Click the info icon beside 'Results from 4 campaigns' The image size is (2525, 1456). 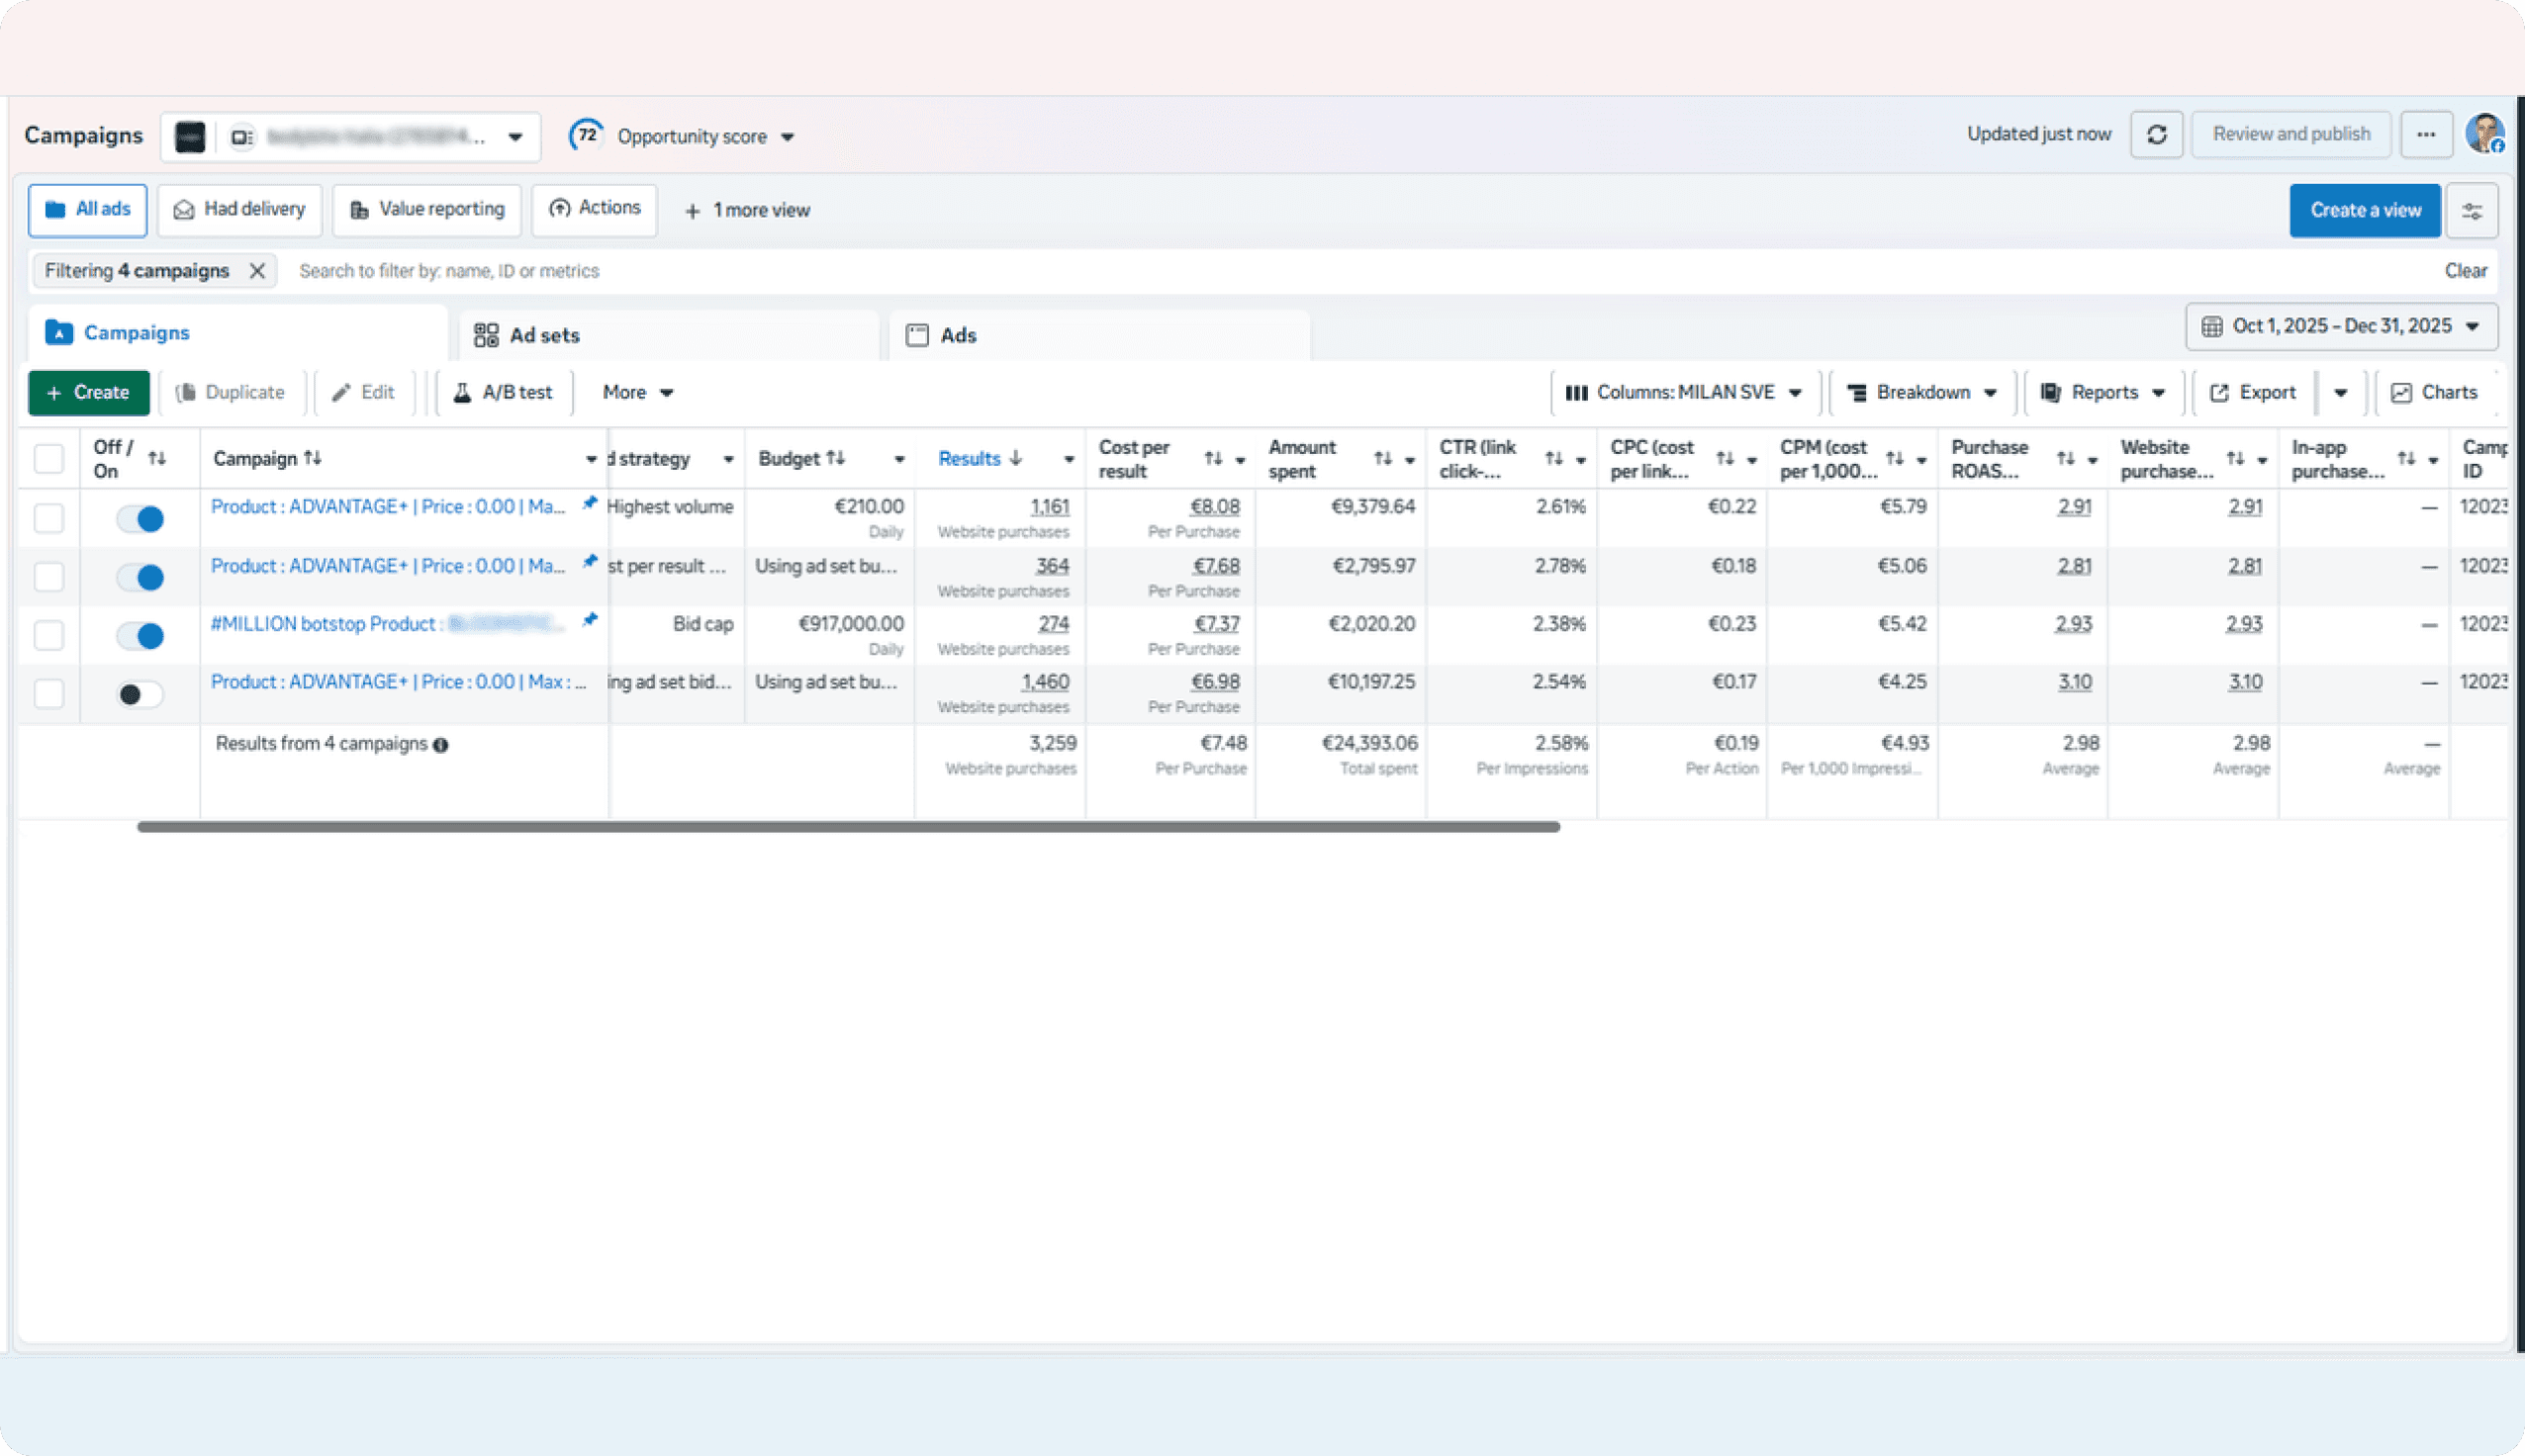click(x=440, y=745)
